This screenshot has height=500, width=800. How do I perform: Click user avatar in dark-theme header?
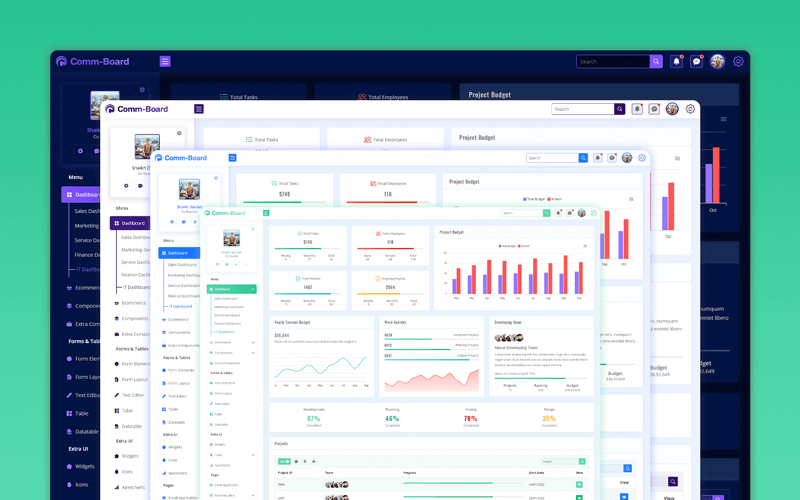pos(717,61)
